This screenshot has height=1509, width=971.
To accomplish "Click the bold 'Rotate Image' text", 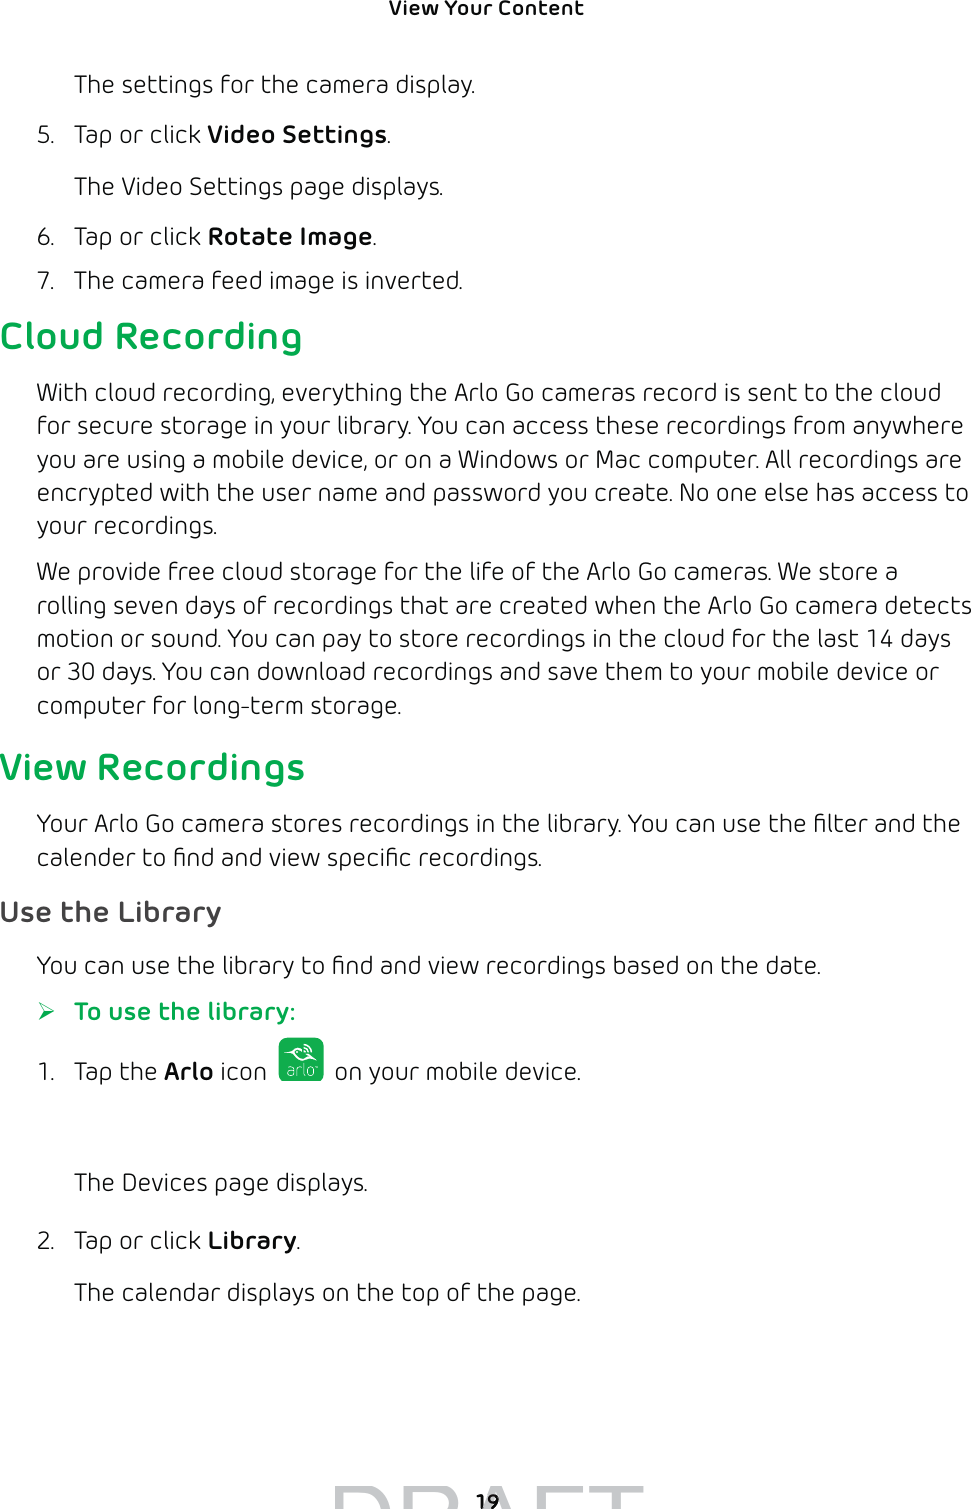I will coord(290,237).
